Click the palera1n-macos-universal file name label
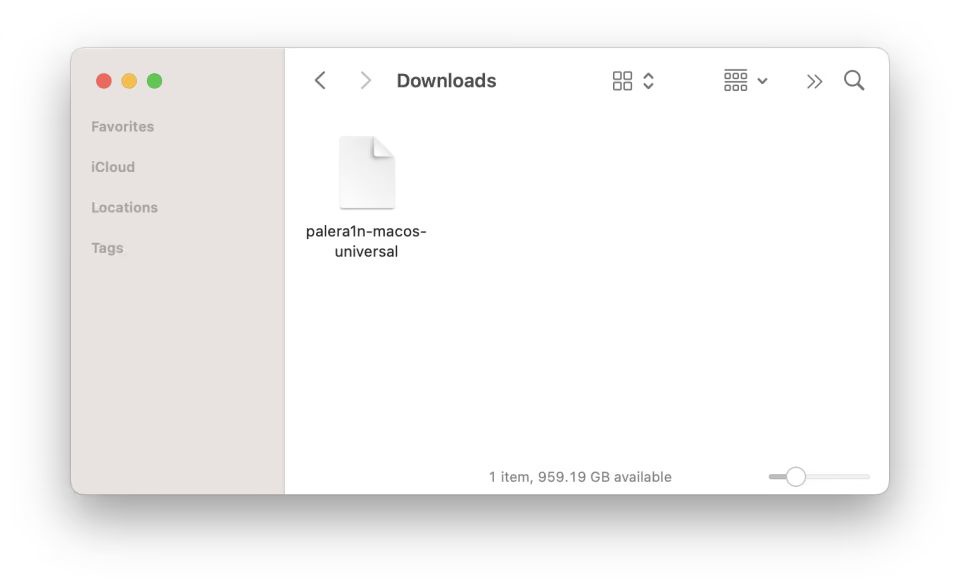The width and height of the screenshot is (960, 588). click(x=366, y=240)
